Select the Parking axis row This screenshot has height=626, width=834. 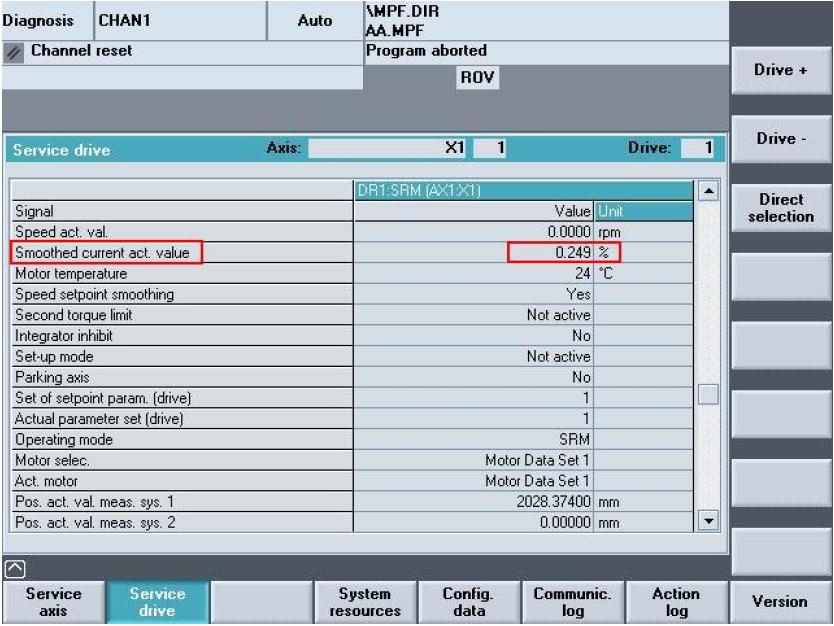(x=352, y=377)
